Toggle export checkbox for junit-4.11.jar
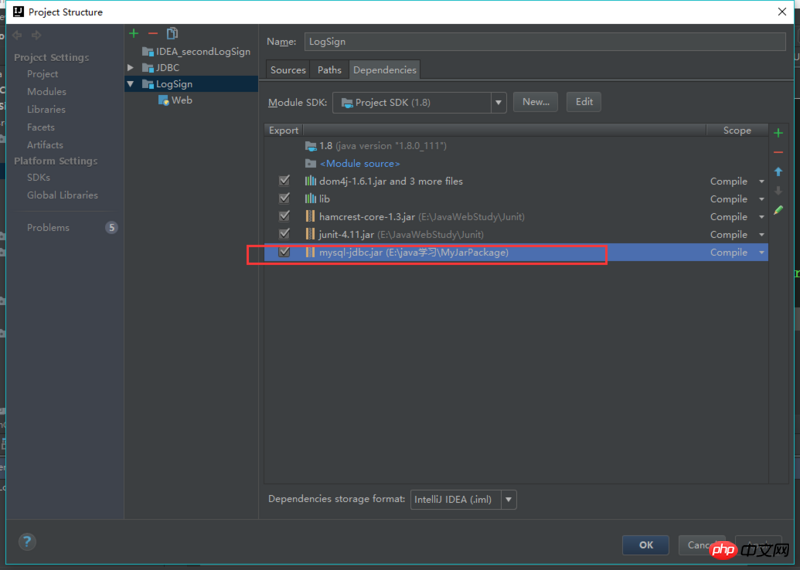Screen dimensions: 800x570 284,234
